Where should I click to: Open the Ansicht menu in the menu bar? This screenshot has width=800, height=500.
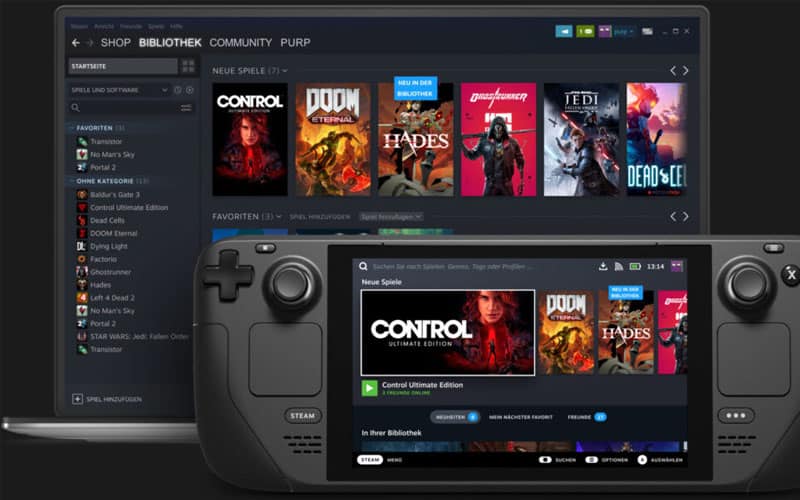point(104,26)
